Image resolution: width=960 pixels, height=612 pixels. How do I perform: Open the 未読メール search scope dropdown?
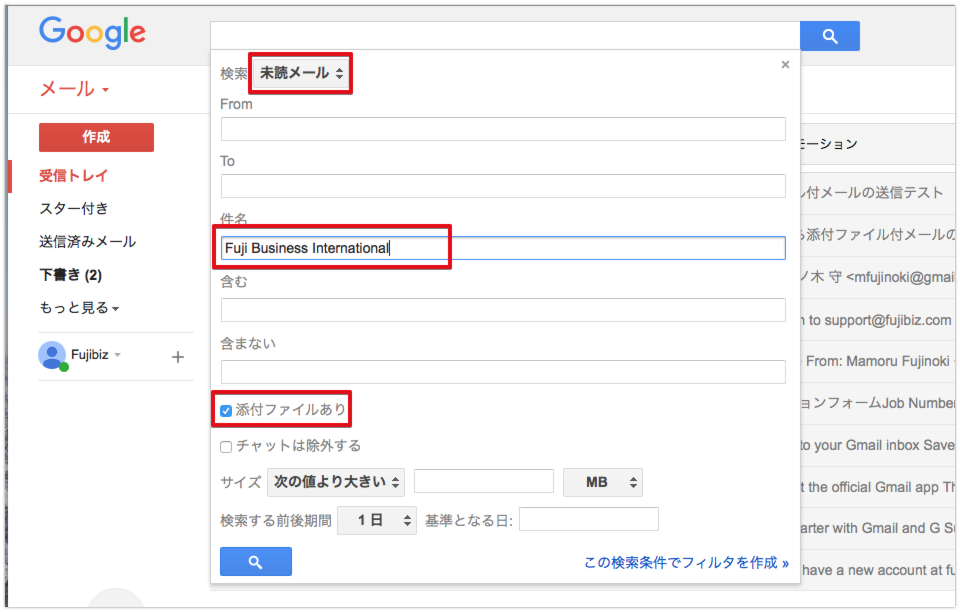tap(301, 73)
